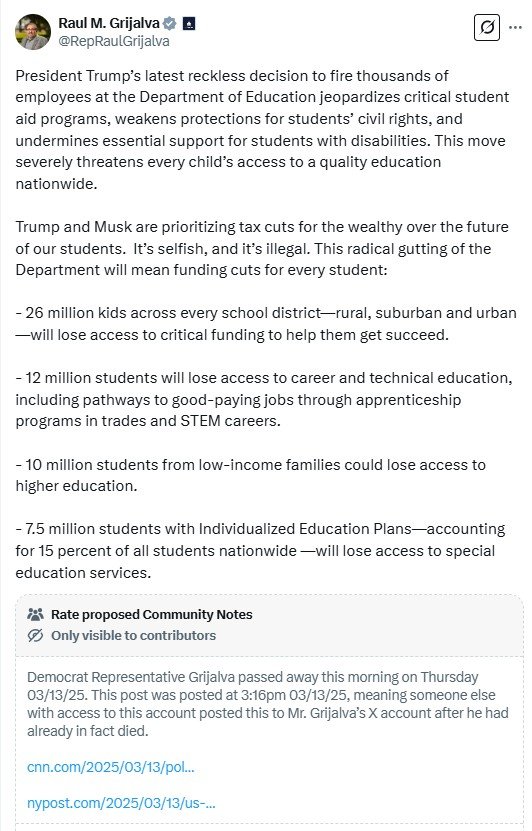
Task: Click the 26 million kids bullet line
Action: [x=266, y=324]
